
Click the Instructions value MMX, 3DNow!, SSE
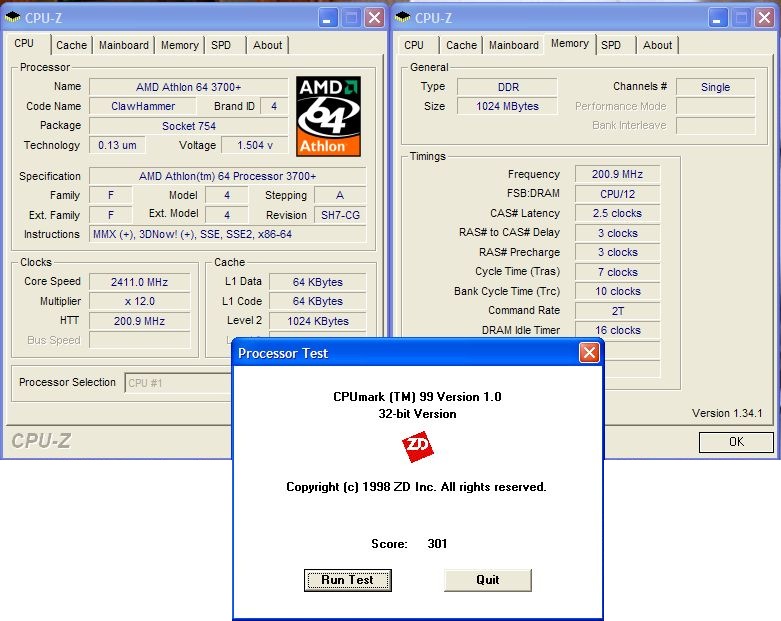coord(228,234)
